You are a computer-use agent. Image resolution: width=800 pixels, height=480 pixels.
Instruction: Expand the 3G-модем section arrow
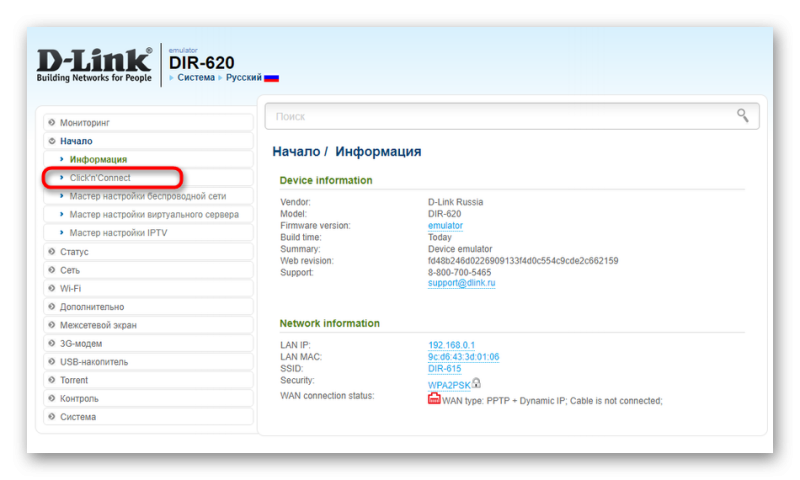(x=52, y=343)
